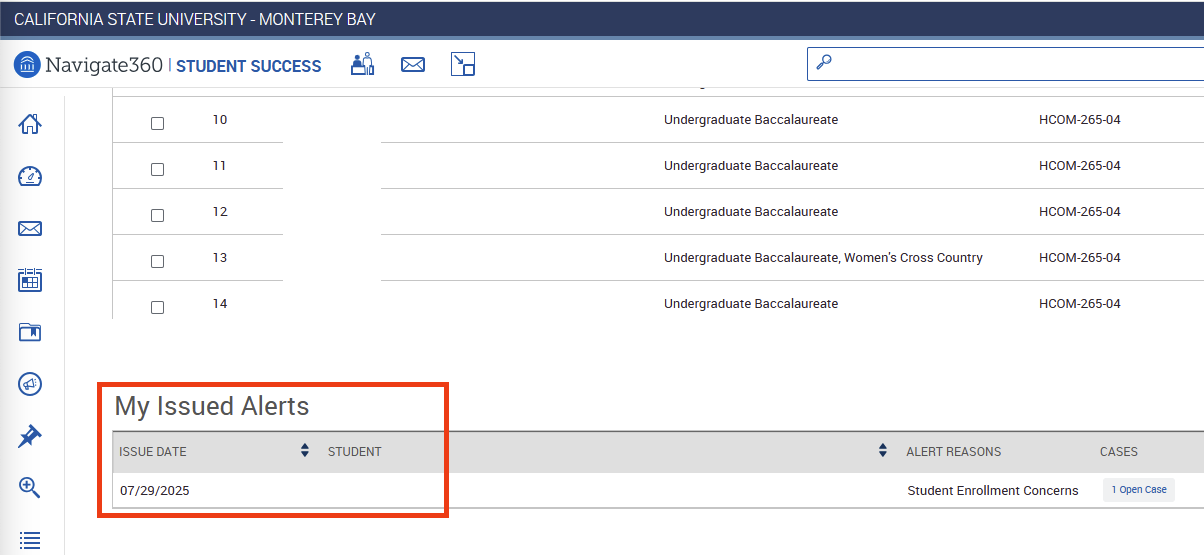Click HCOM-265-04 in row 14
This screenshot has height=555, width=1204.
[1080, 304]
